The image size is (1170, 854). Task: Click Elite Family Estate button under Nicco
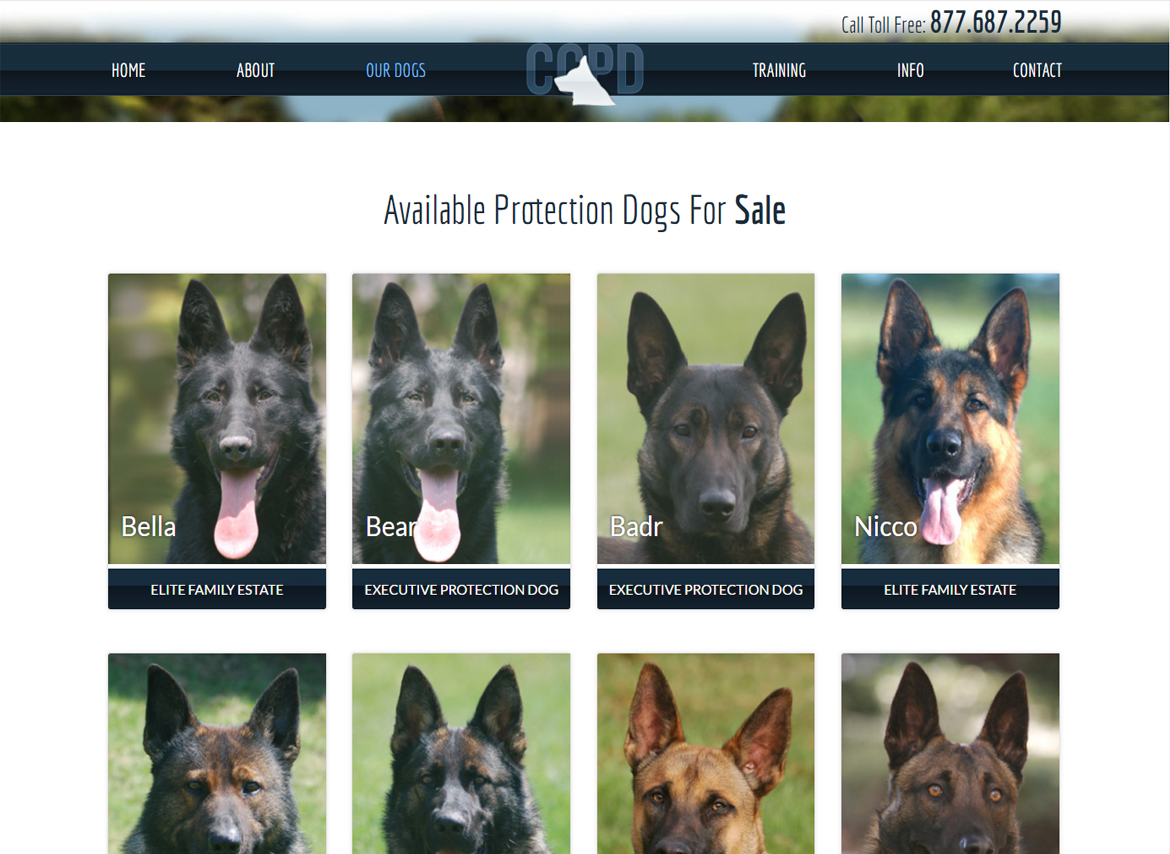pyautogui.click(x=950, y=589)
